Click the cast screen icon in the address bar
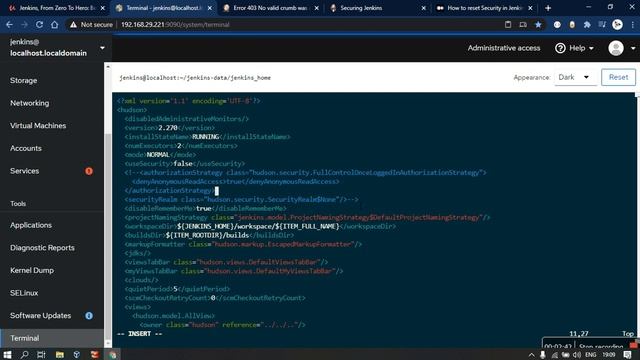Screen dimensions: 640x360 pyautogui.click(x=523, y=24)
